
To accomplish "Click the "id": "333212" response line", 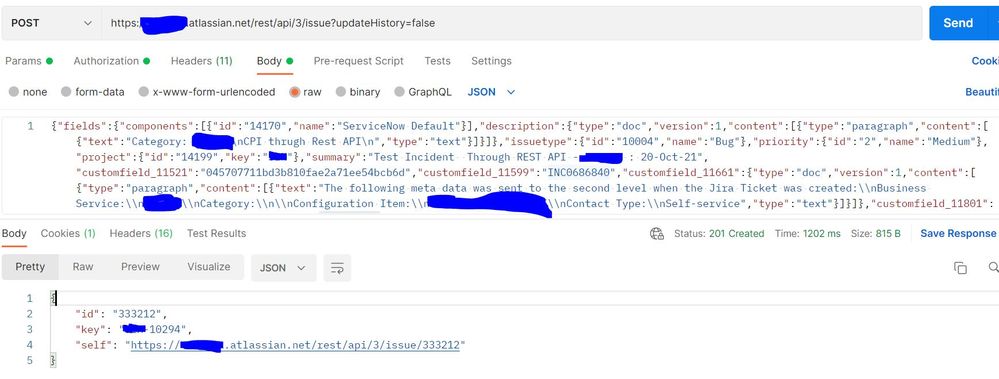I will pyautogui.click(x=121, y=313).
